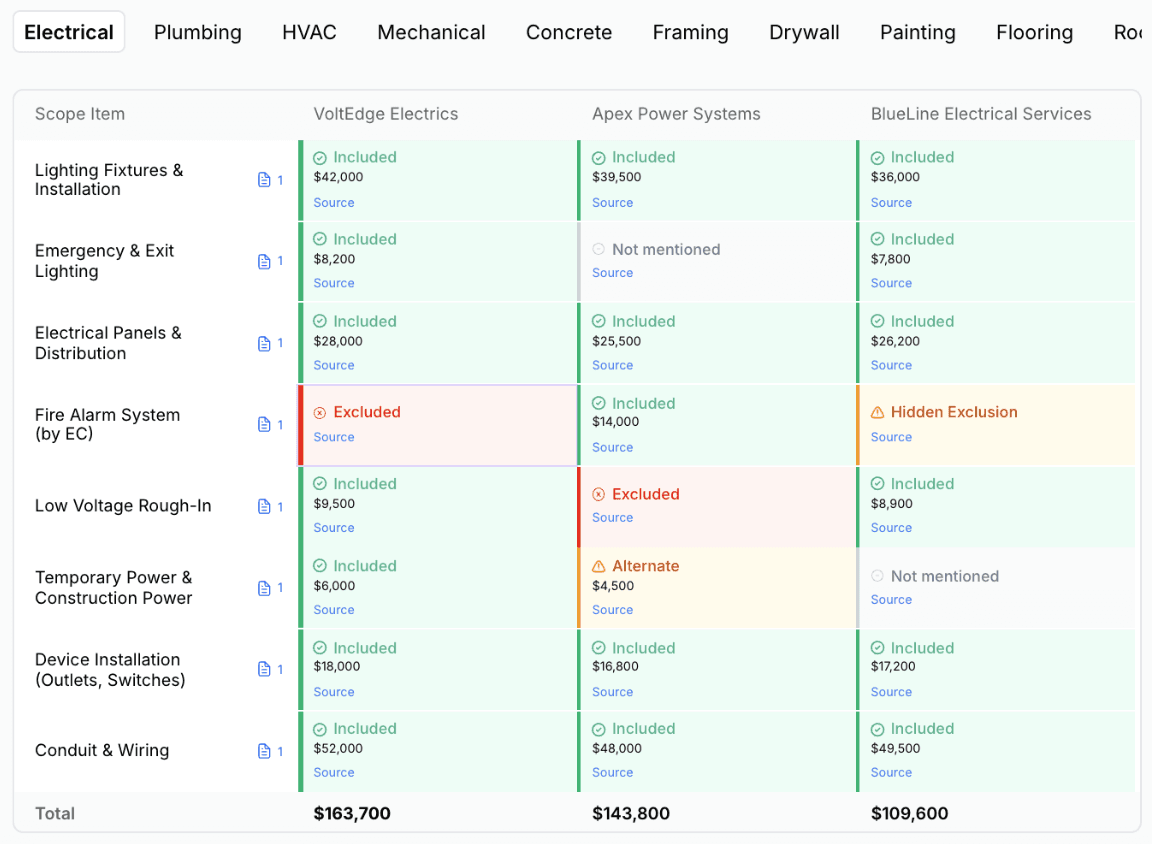Click Apex total $143,800
The height and width of the screenshot is (844, 1152).
[631, 813]
